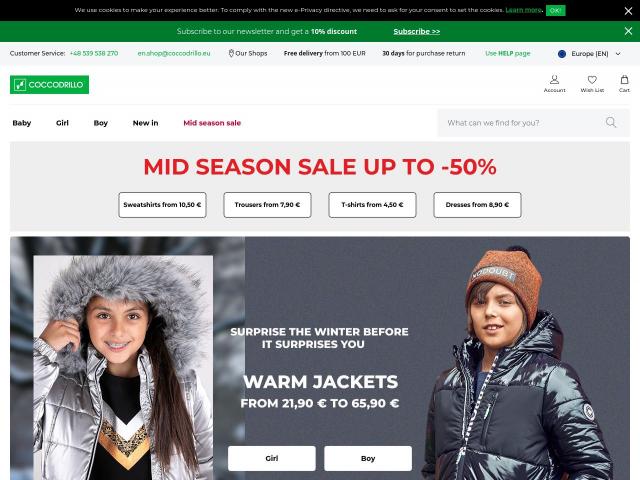This screenshot has height=480, width=640.
Task: Dismiss the cookie notice with X
Action: 628,11
